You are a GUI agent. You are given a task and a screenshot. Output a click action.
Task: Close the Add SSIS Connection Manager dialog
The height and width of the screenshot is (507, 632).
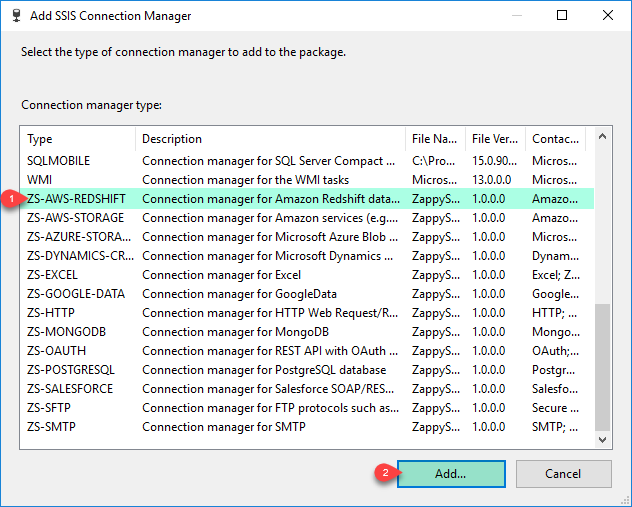608,15
